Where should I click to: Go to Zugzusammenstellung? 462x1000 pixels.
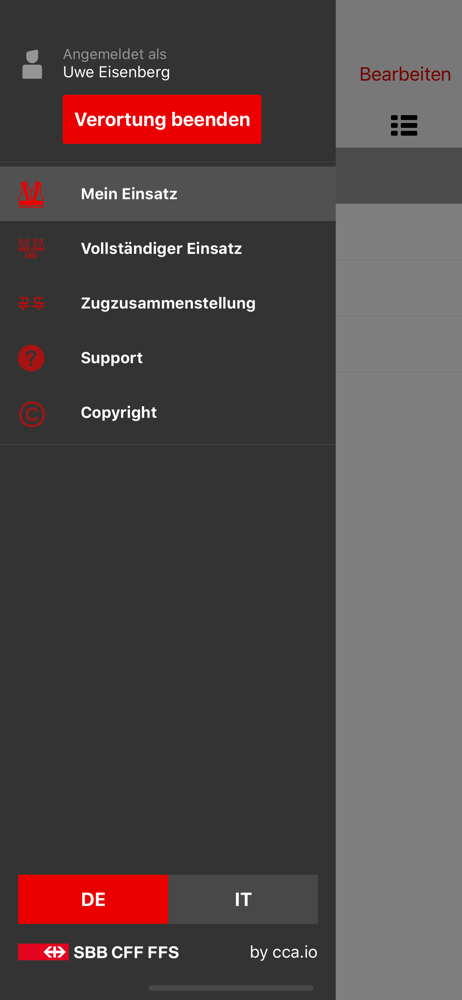(x=168, y=304)
